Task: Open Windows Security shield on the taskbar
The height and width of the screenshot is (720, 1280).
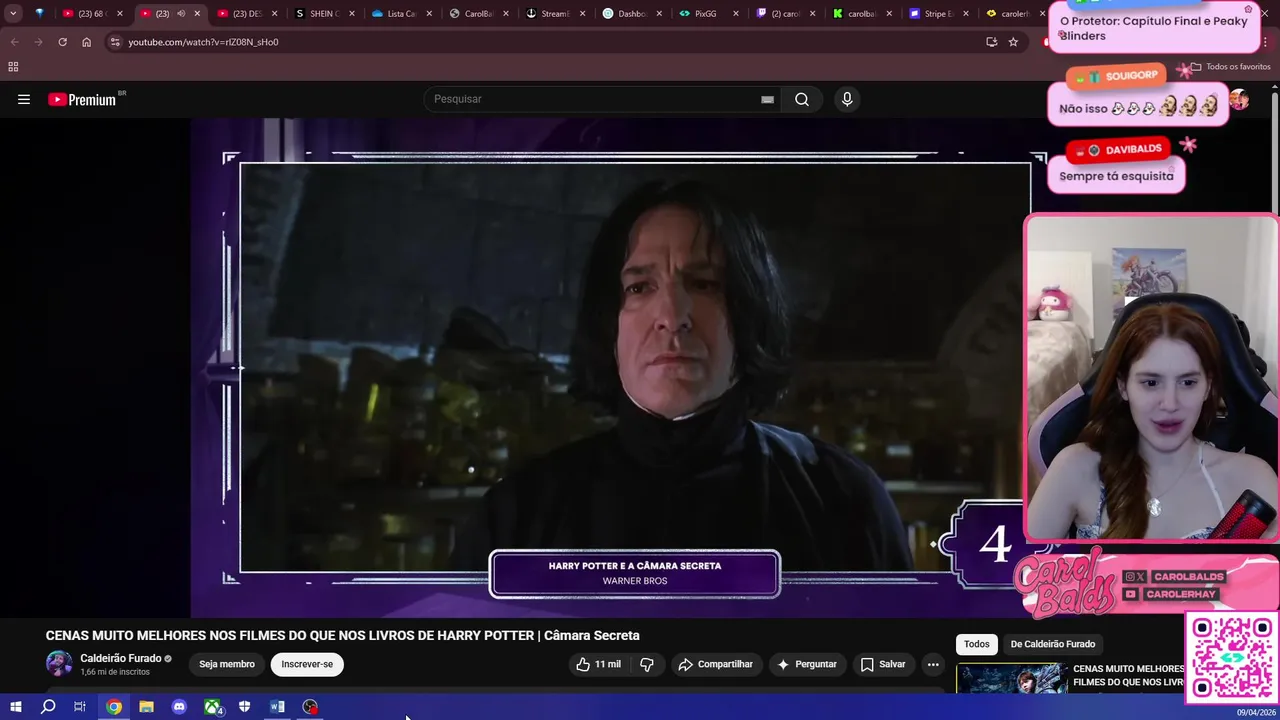Action: 244,707
